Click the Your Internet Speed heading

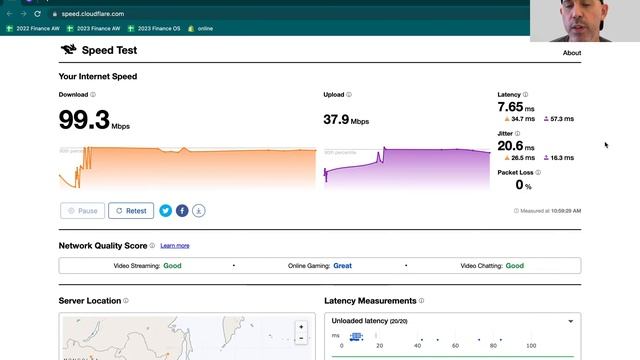coord(98,76)
